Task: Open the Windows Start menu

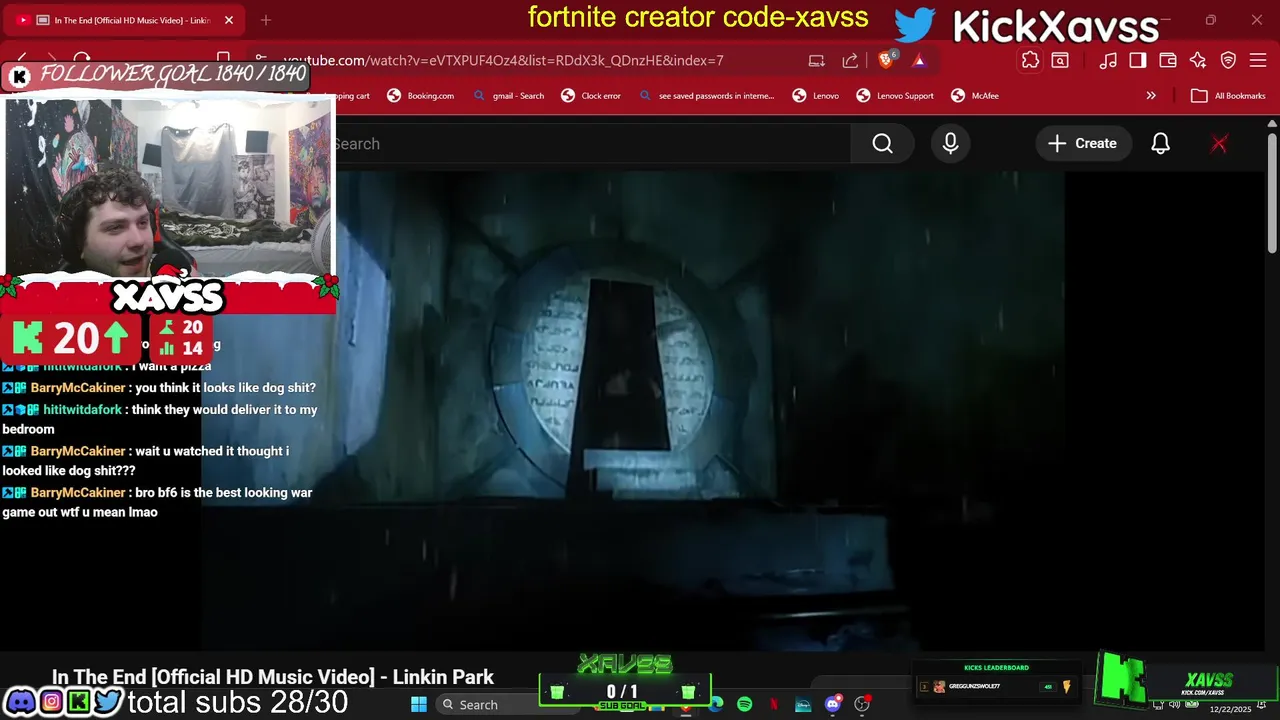Action: click(419, 705)
